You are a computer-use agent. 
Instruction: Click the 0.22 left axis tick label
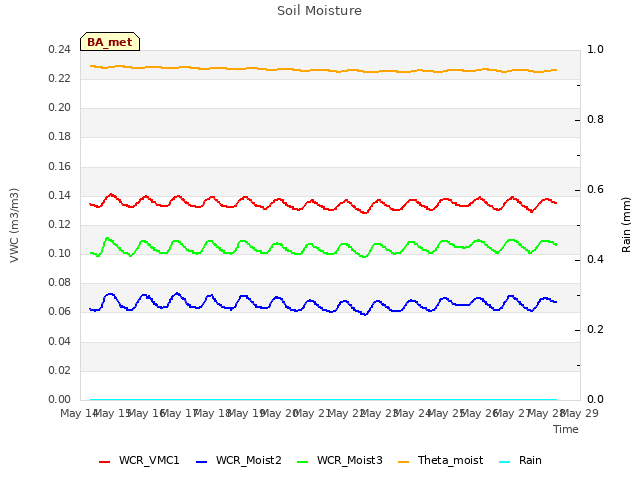tap(59, 78)
